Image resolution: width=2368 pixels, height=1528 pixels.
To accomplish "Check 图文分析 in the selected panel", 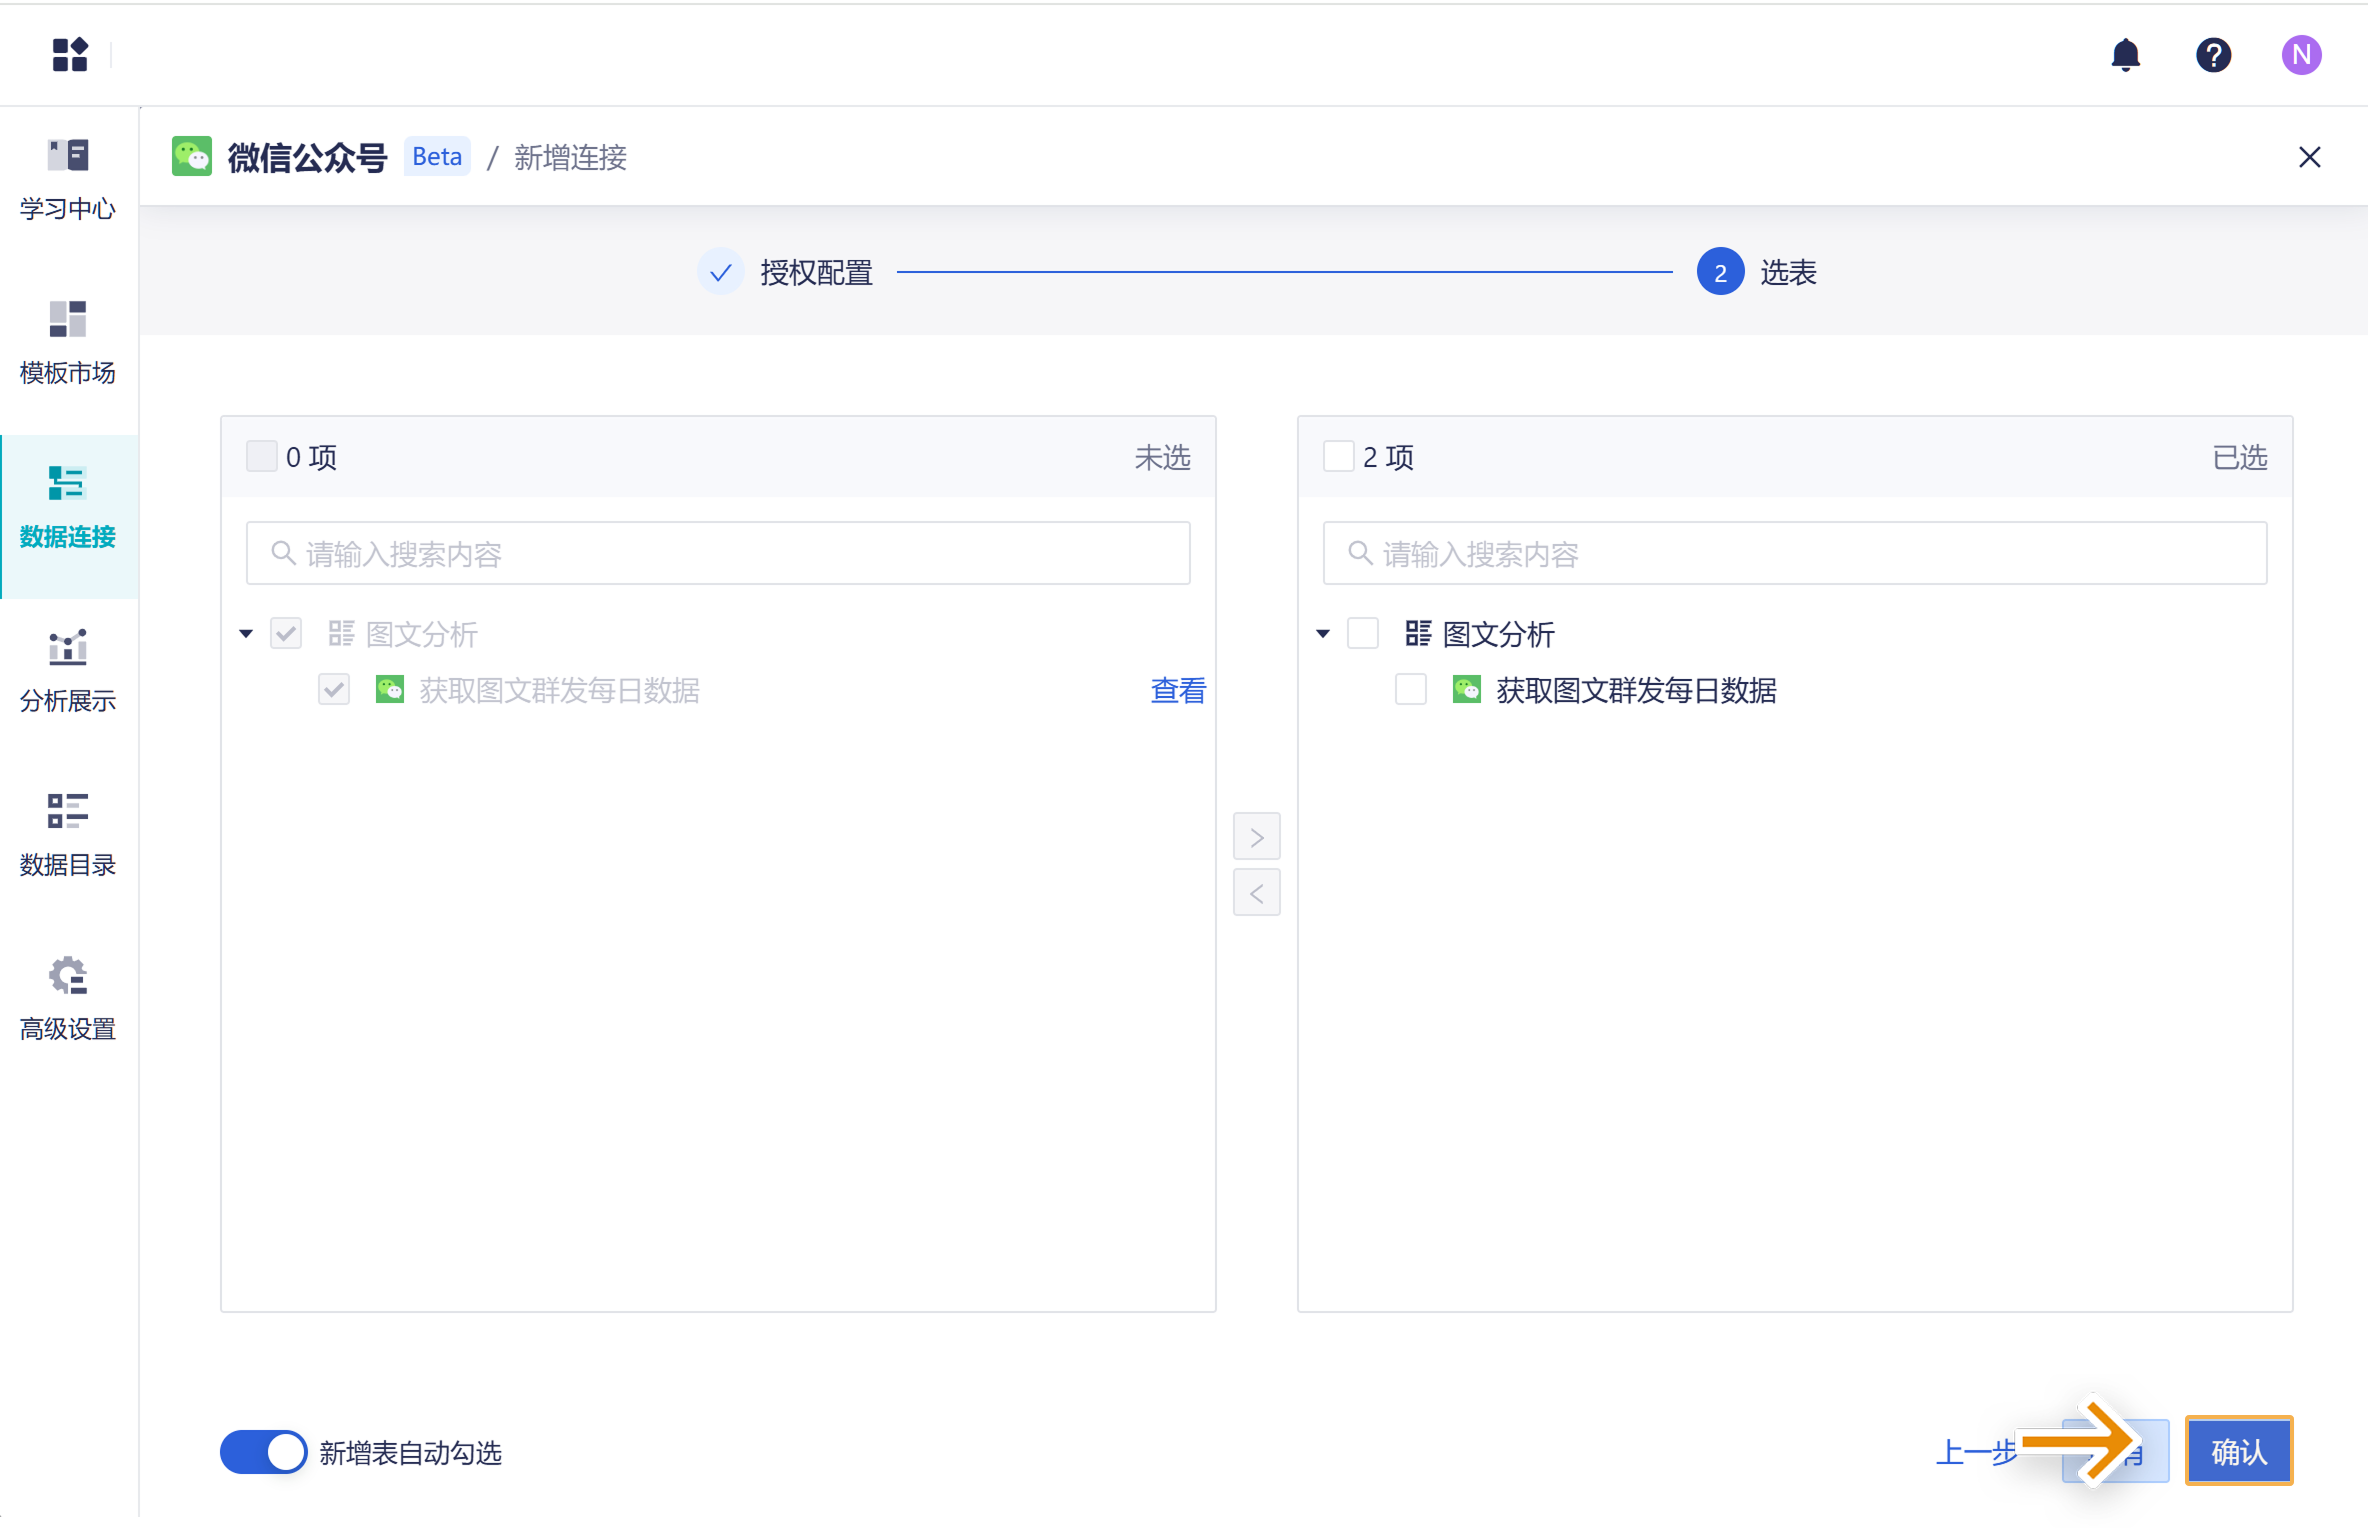I will tap(1363, 633).
